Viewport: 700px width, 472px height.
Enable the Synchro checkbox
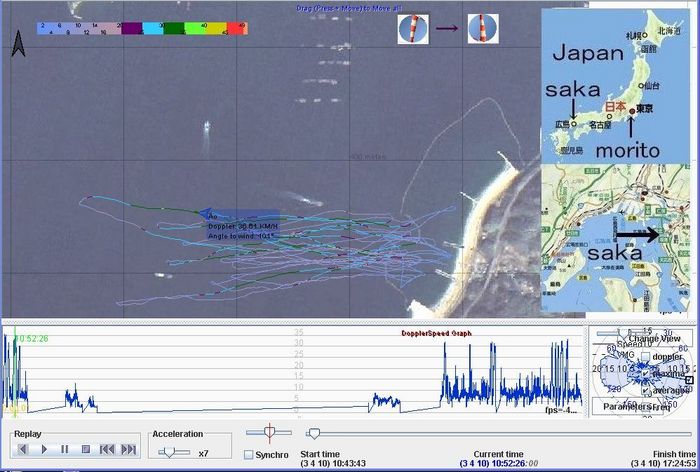click(x=249, y=455)
